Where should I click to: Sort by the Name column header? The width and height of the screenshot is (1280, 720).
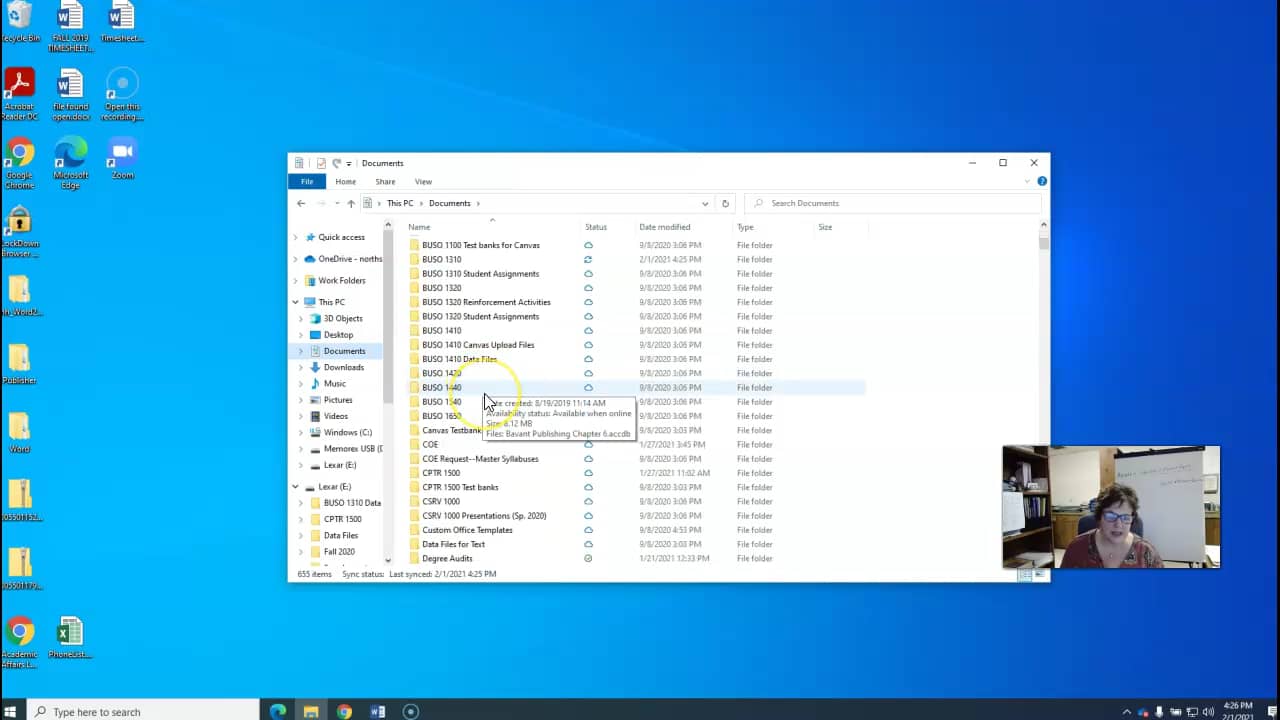419,227
